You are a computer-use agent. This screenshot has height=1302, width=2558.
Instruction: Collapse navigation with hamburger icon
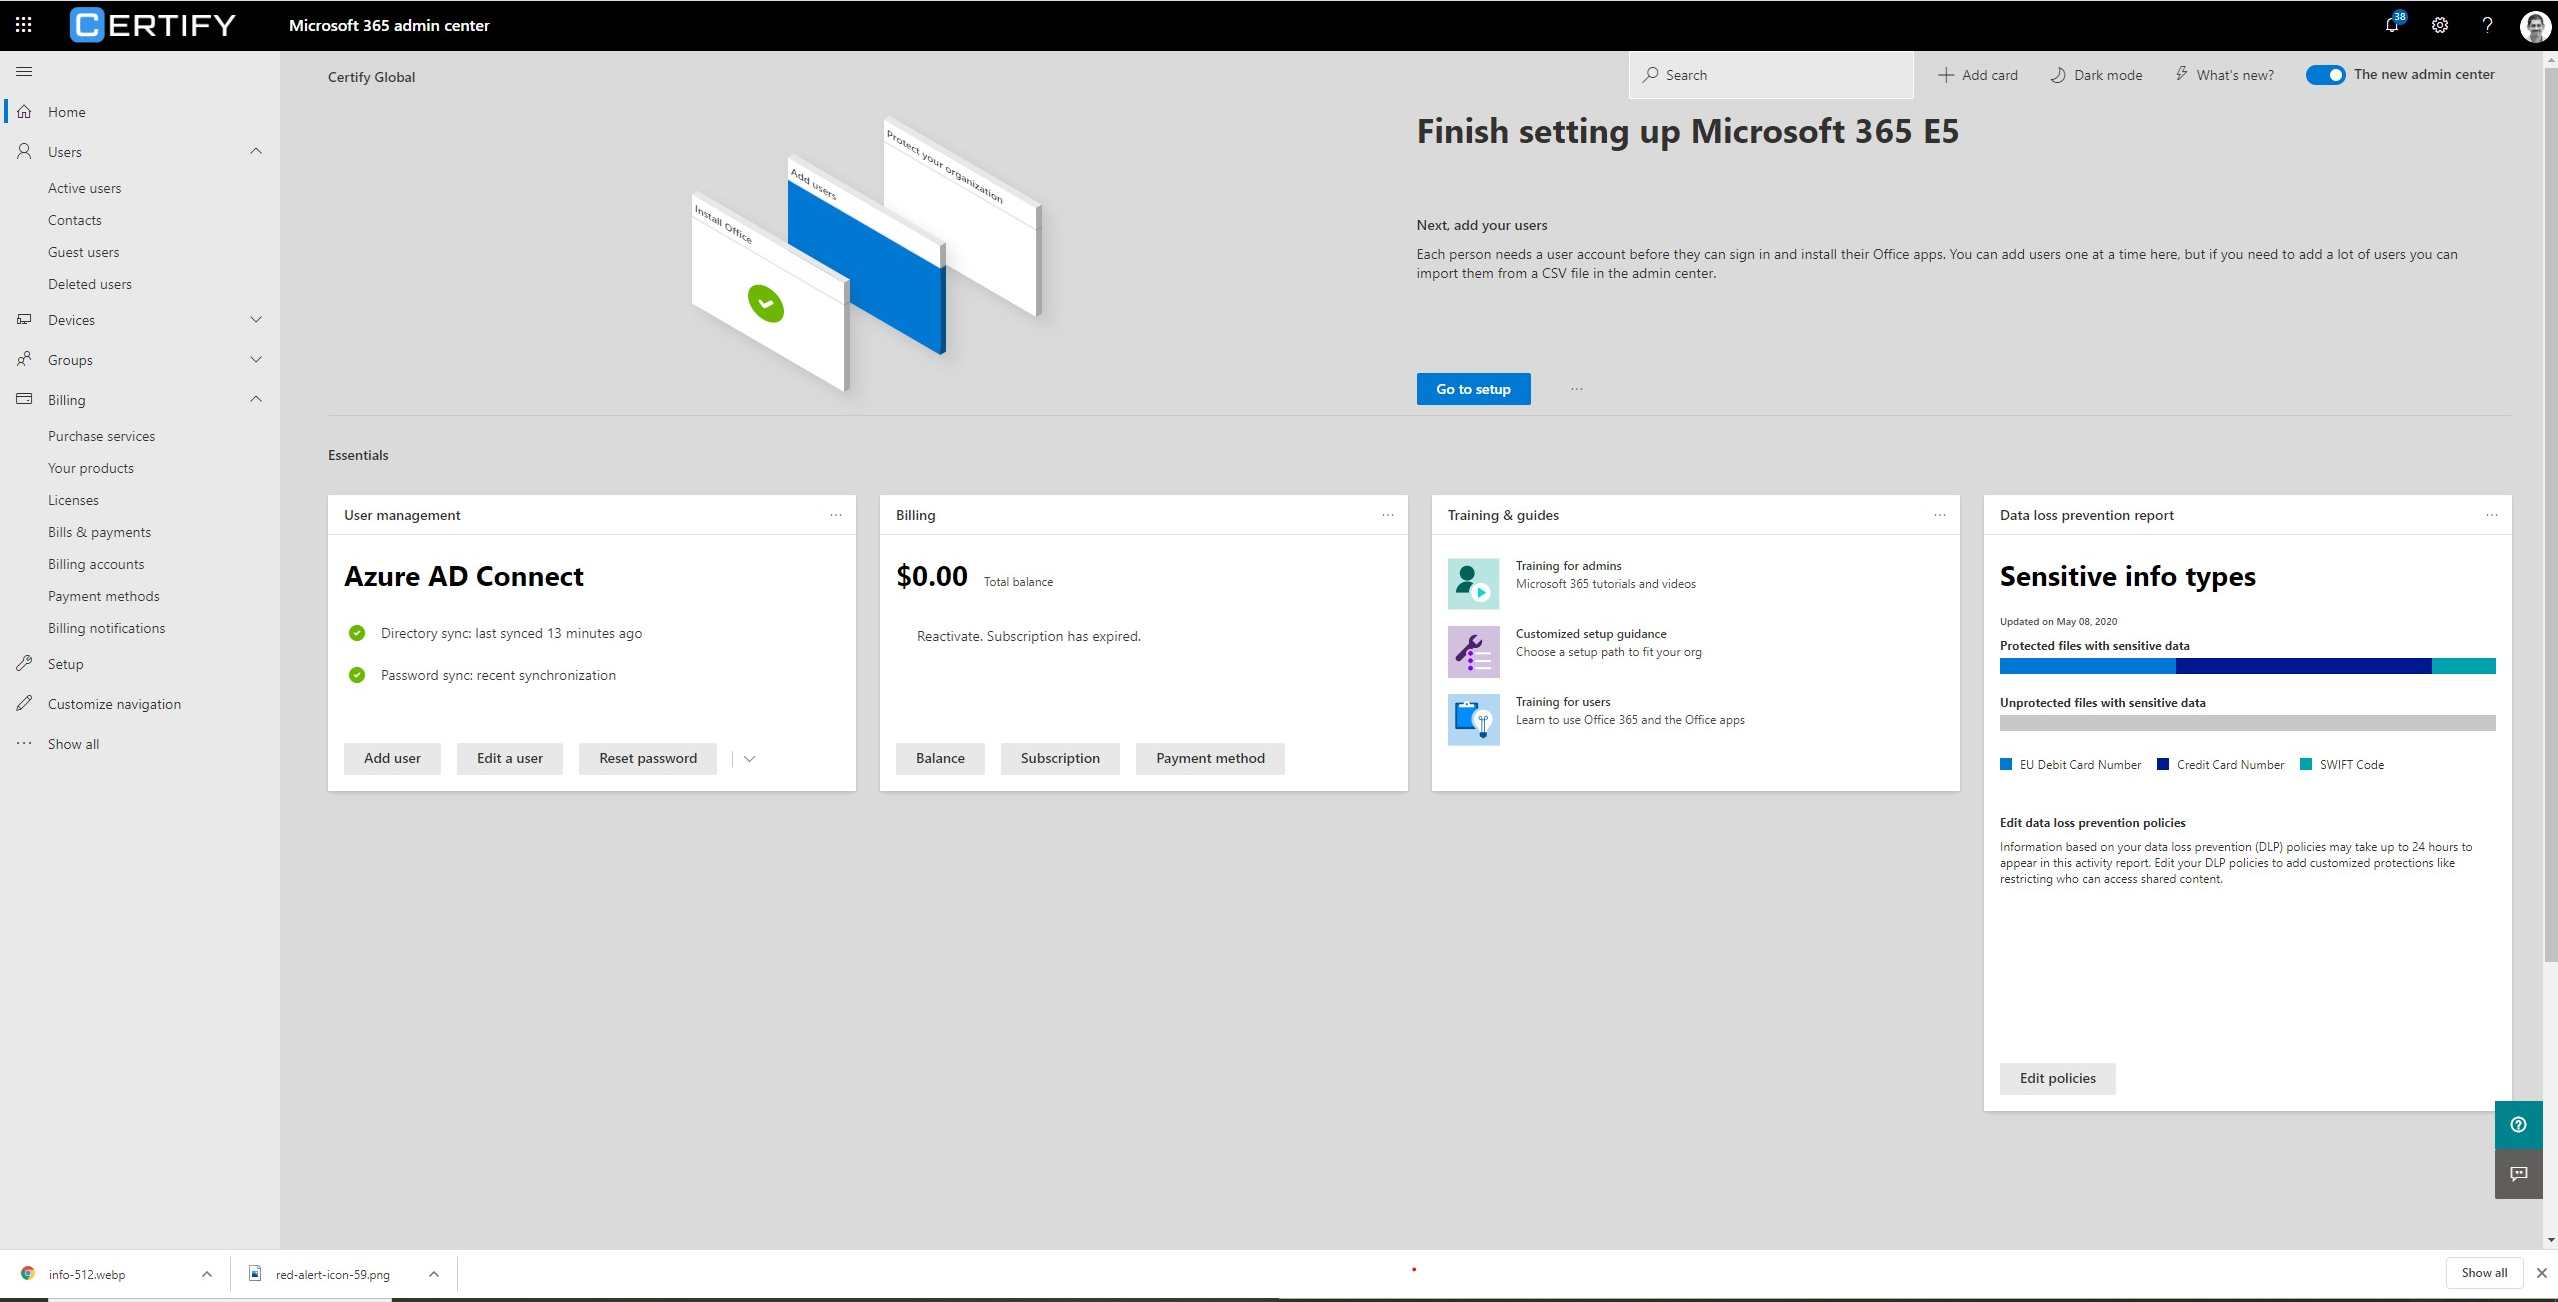[24, 71]
